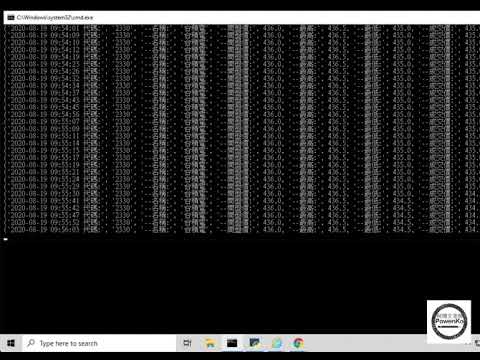Select the log row timestamped 09:55:21
This screenshot has height=360, width=480.
[242, 172]
